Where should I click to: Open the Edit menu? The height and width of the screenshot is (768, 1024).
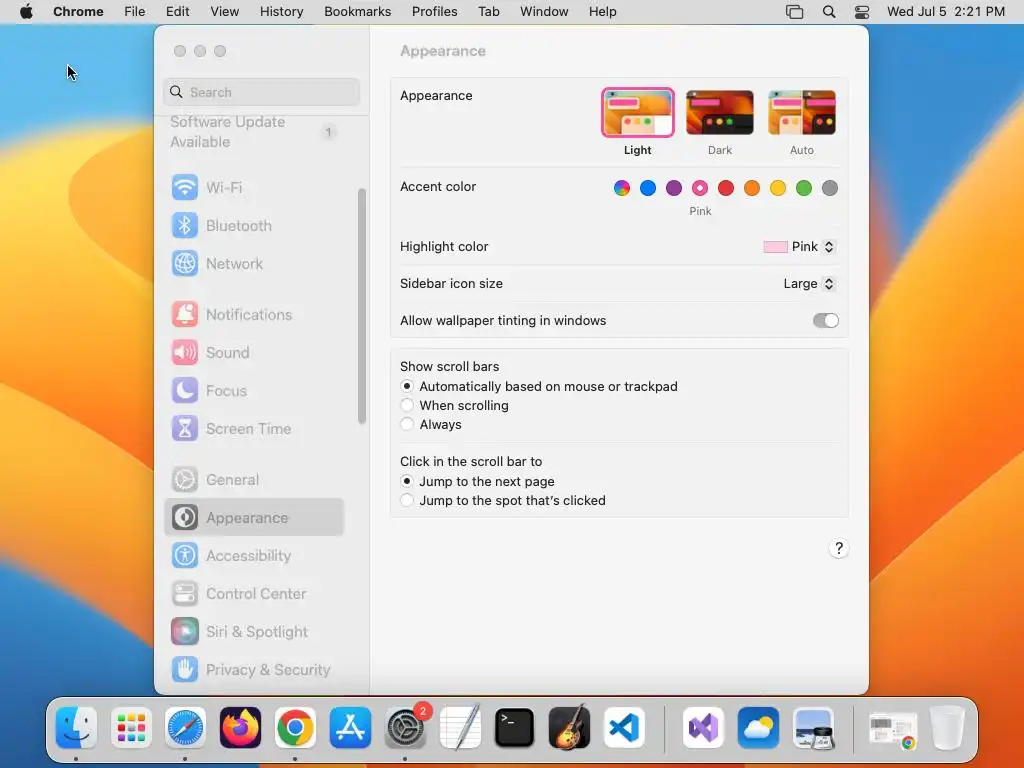[x=178, y=12]
